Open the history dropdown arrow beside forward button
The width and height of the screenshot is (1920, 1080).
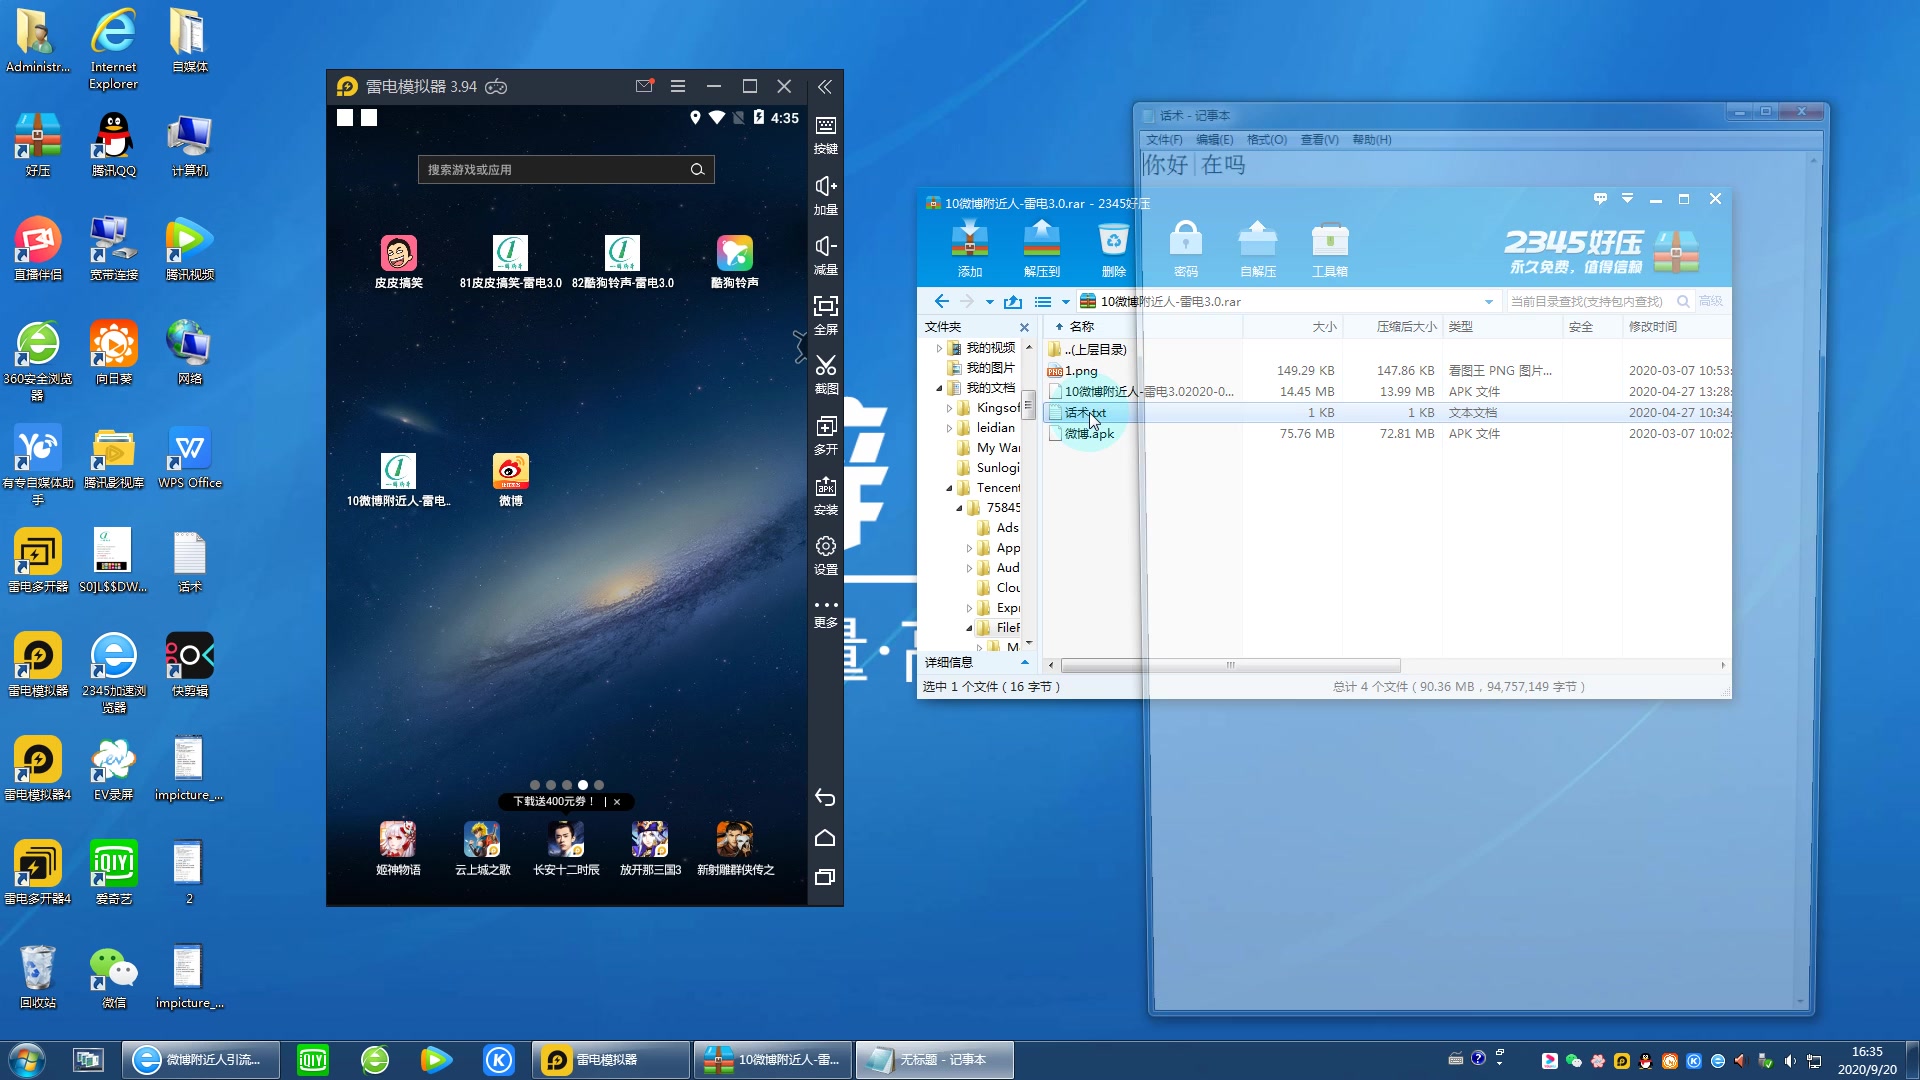click(989, 302)
